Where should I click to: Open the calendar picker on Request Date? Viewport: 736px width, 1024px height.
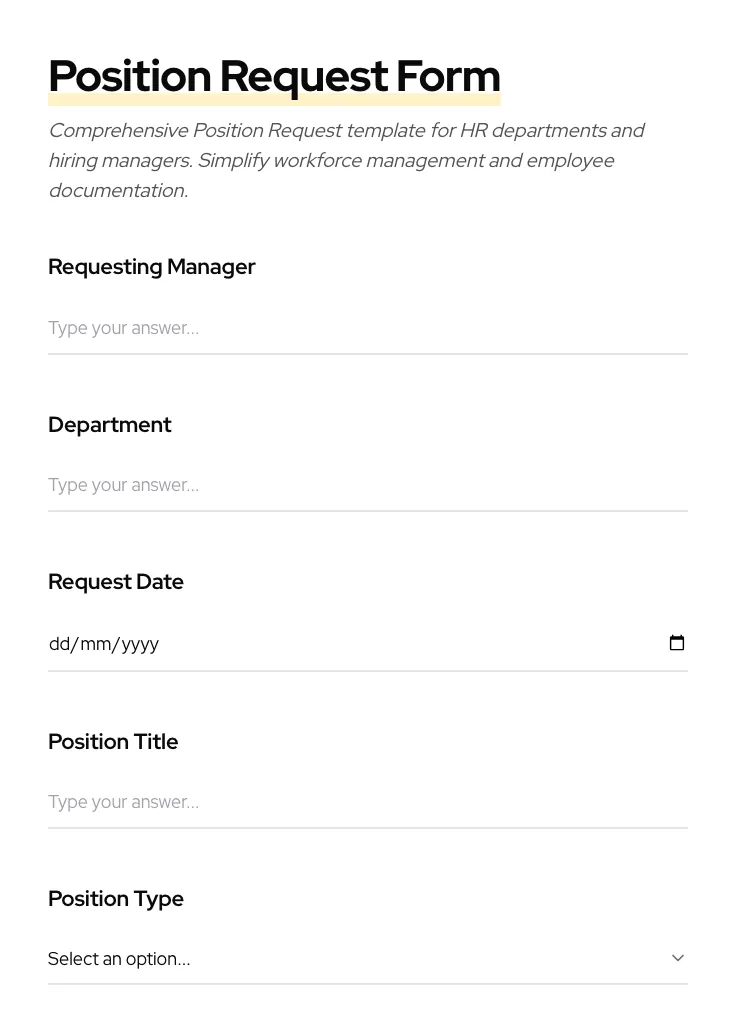tap(677, 643)
